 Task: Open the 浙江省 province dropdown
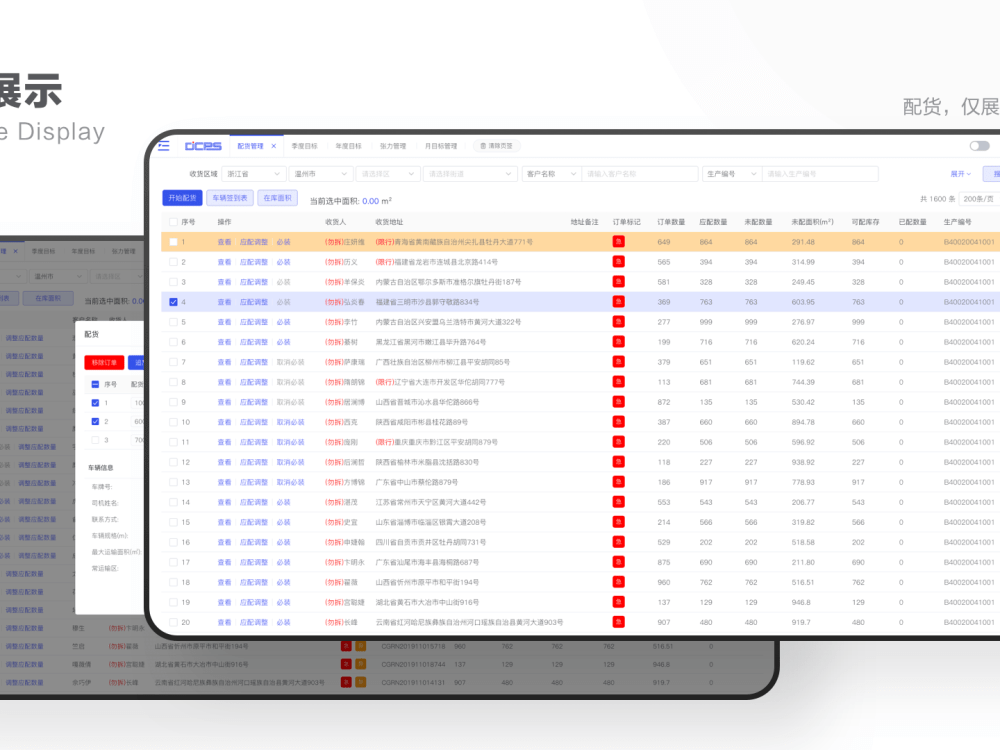[253, 173]
